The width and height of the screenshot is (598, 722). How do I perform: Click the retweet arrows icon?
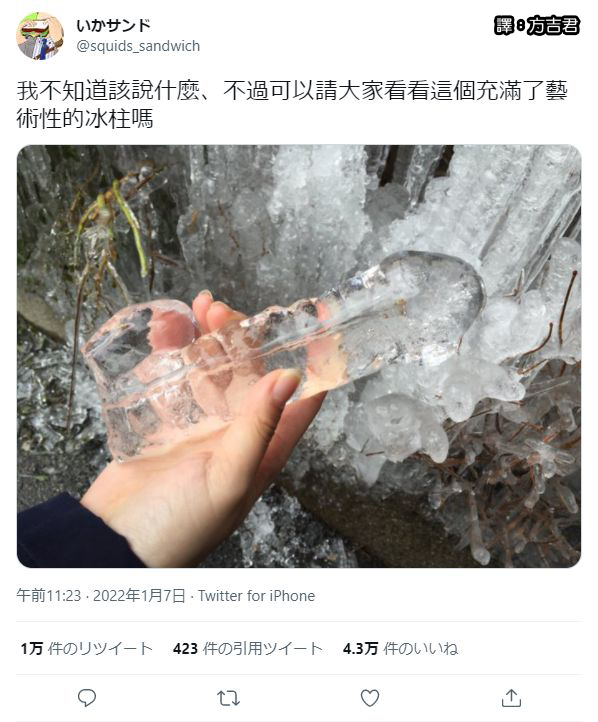[228, 698]
